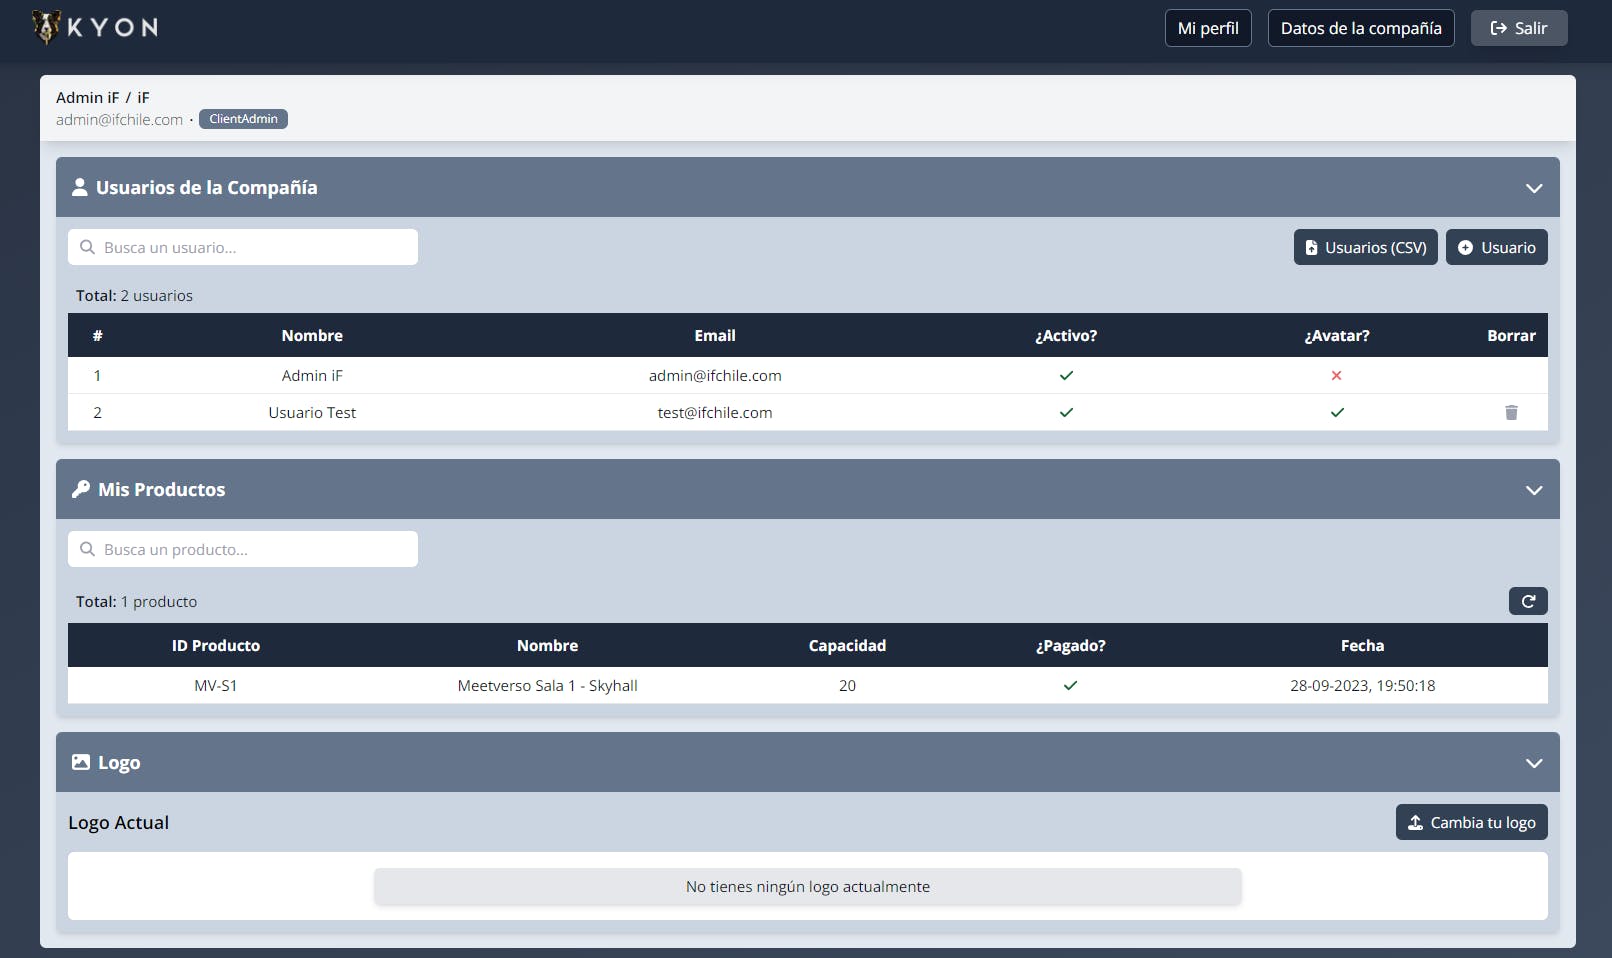Add a new Usuario
This screenshot has width=1612, height=958.
coord(1497,247)
